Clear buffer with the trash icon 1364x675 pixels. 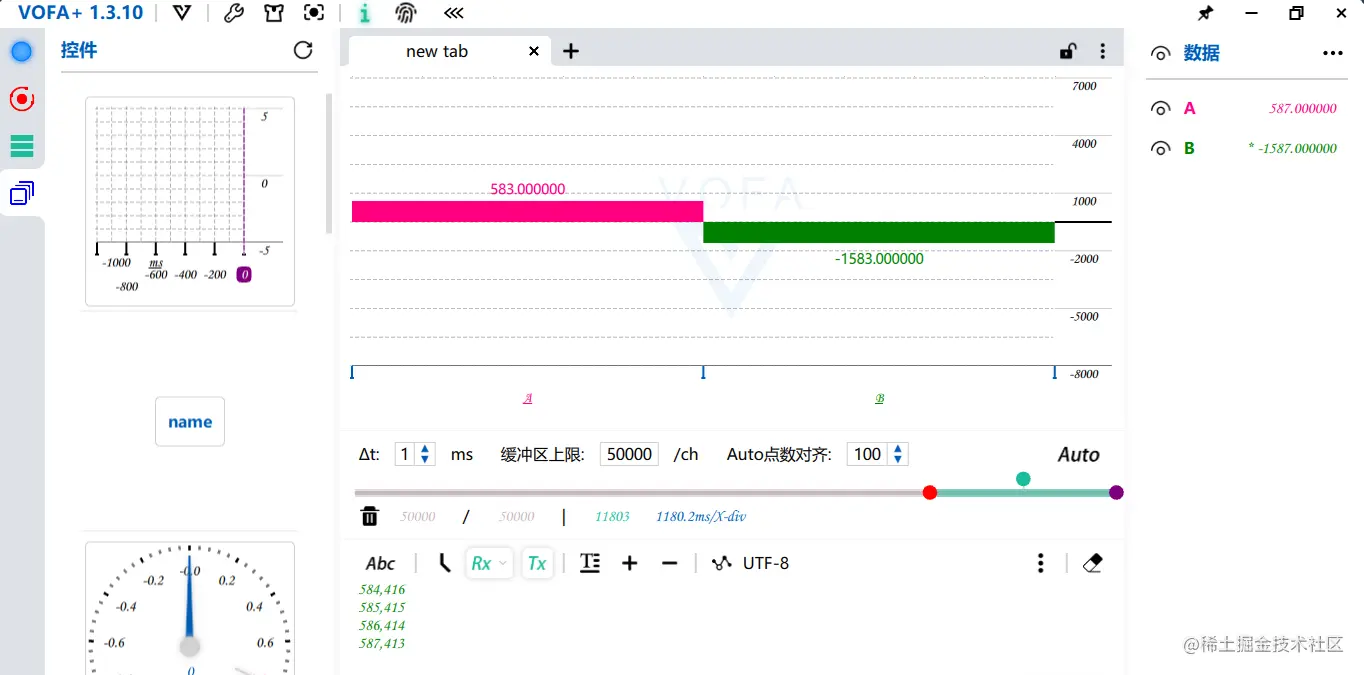[x=370, y=516]
